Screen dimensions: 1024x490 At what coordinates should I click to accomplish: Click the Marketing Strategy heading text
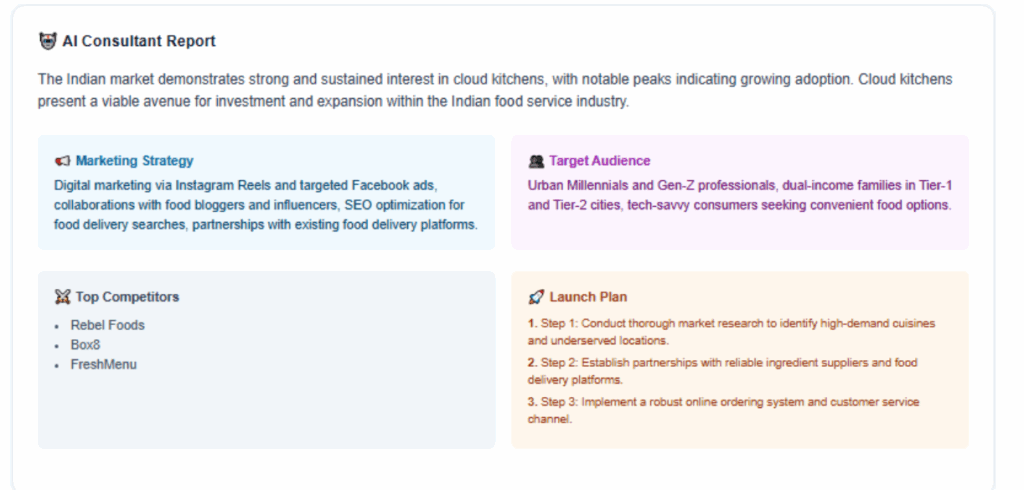click(134, 161)
